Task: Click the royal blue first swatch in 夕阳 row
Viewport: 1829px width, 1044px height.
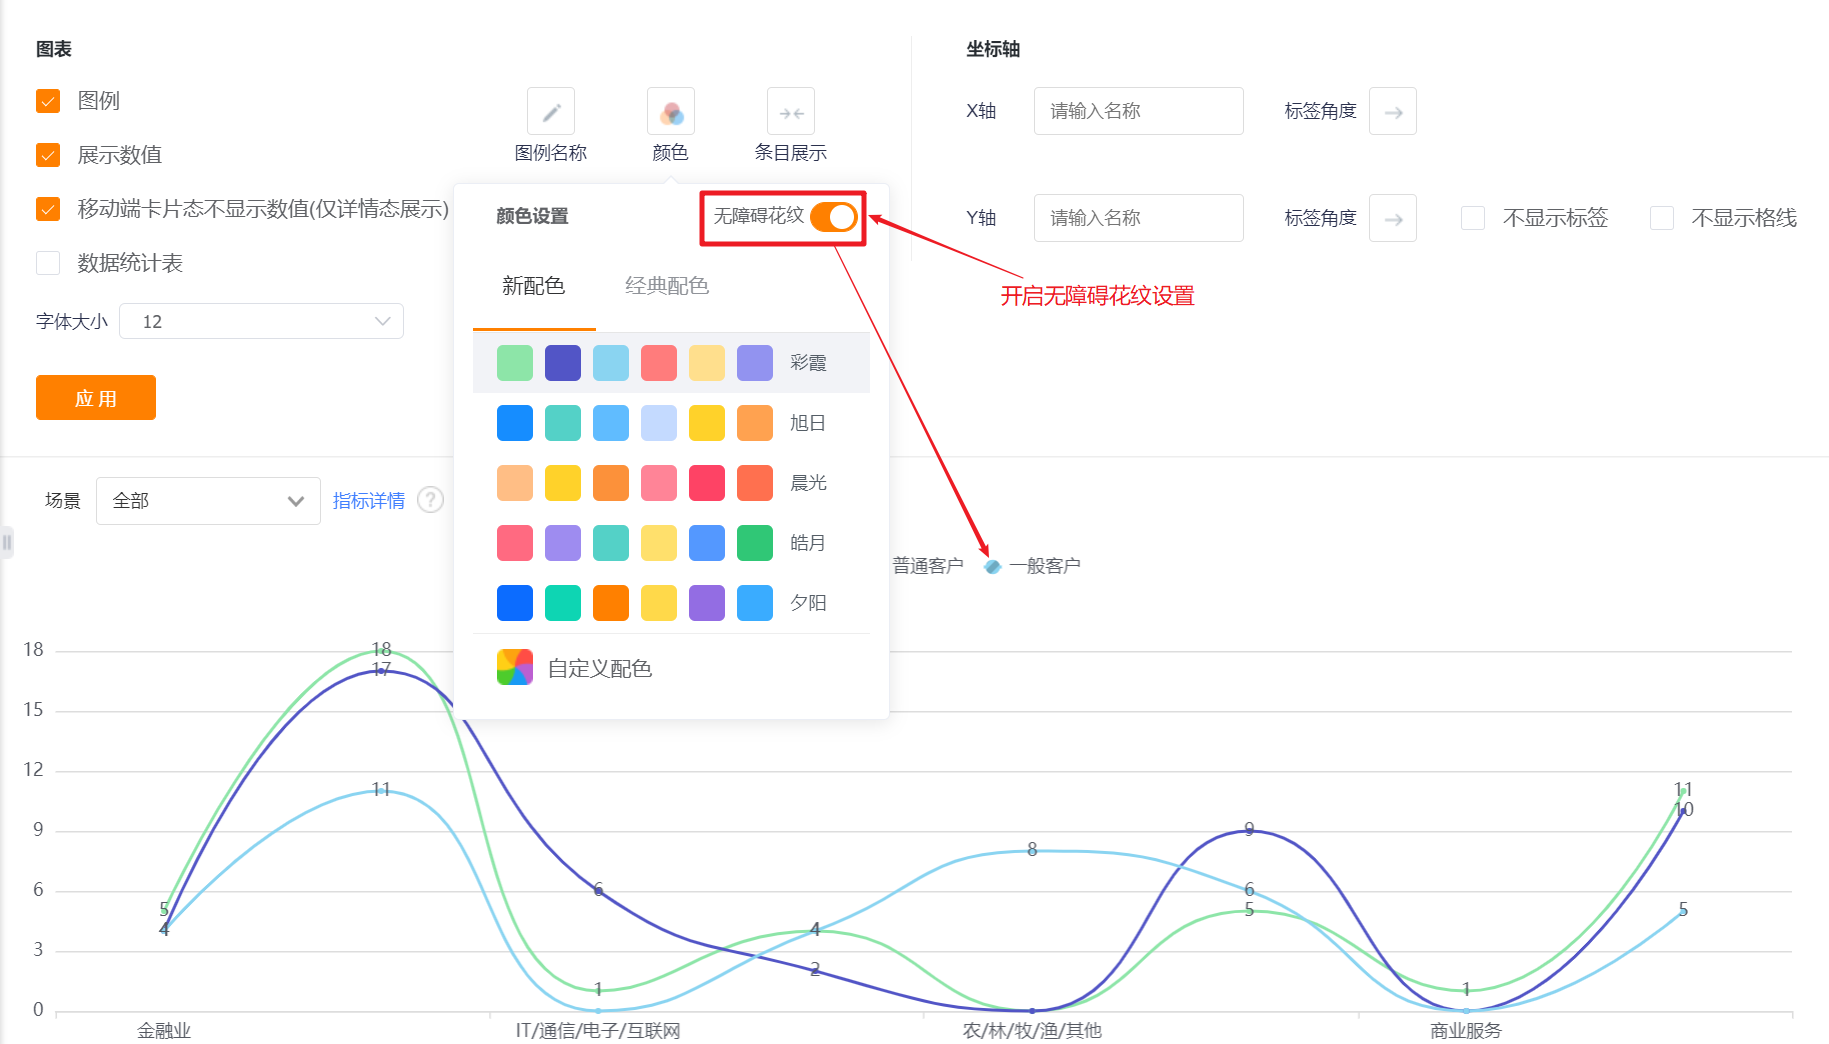Action: 515,603
